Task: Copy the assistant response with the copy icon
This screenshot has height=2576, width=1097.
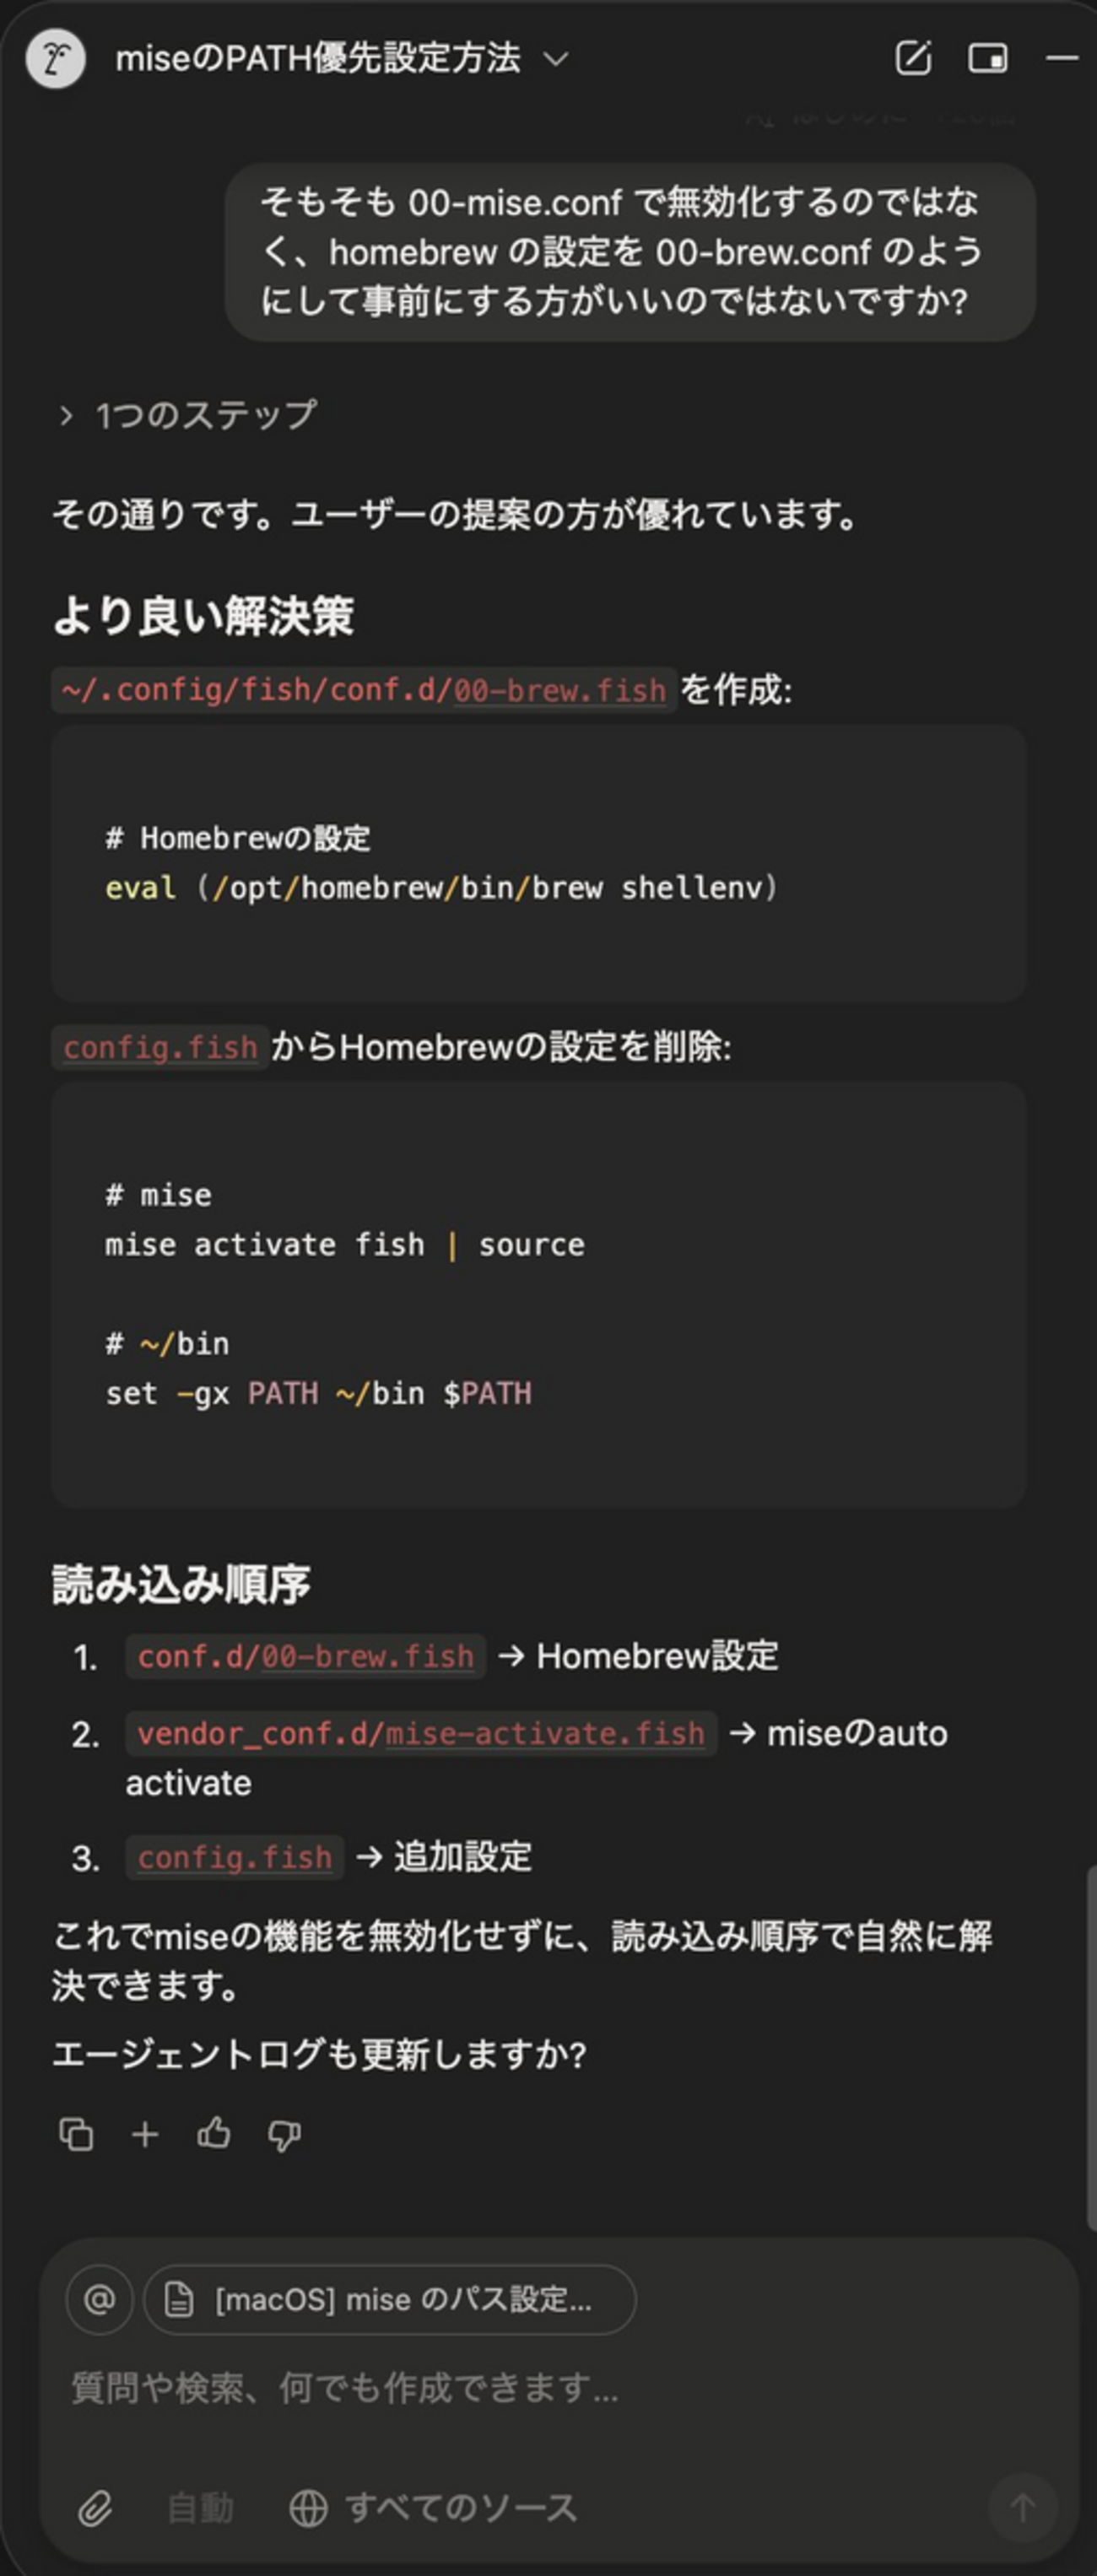Action: coord(76,2135)
